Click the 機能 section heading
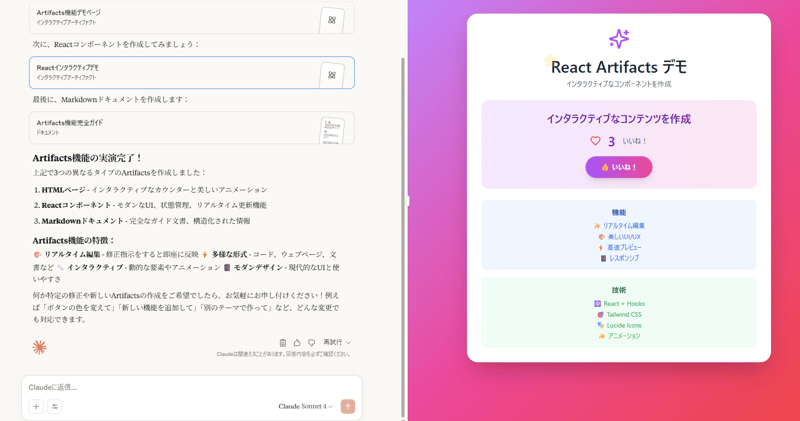Screen dimensions: 800x421 619,212
